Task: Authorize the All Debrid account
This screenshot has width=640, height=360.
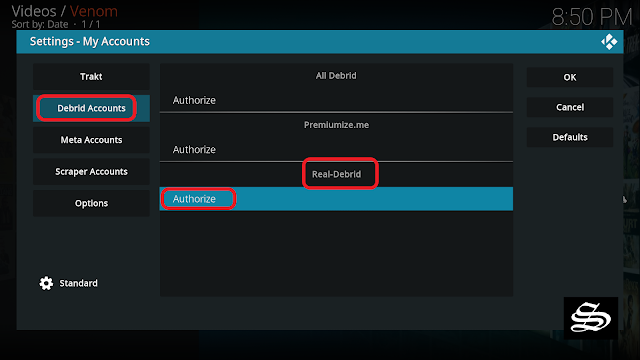Action: tap(336, 100)
